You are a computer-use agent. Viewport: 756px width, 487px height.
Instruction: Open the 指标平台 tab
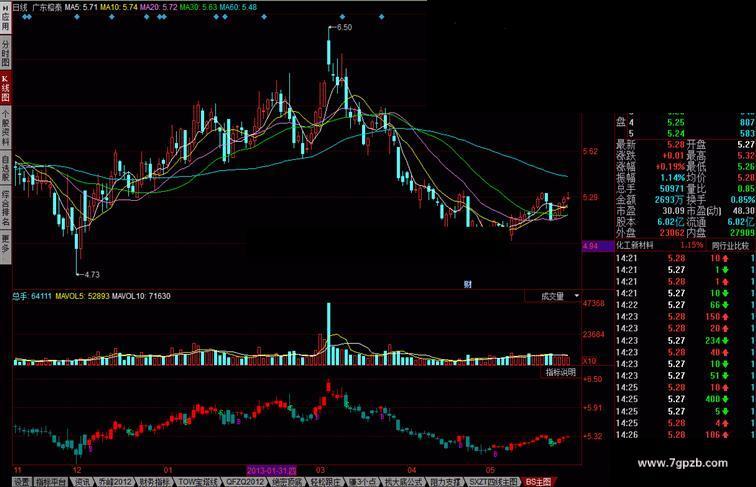tap(52, 482)
